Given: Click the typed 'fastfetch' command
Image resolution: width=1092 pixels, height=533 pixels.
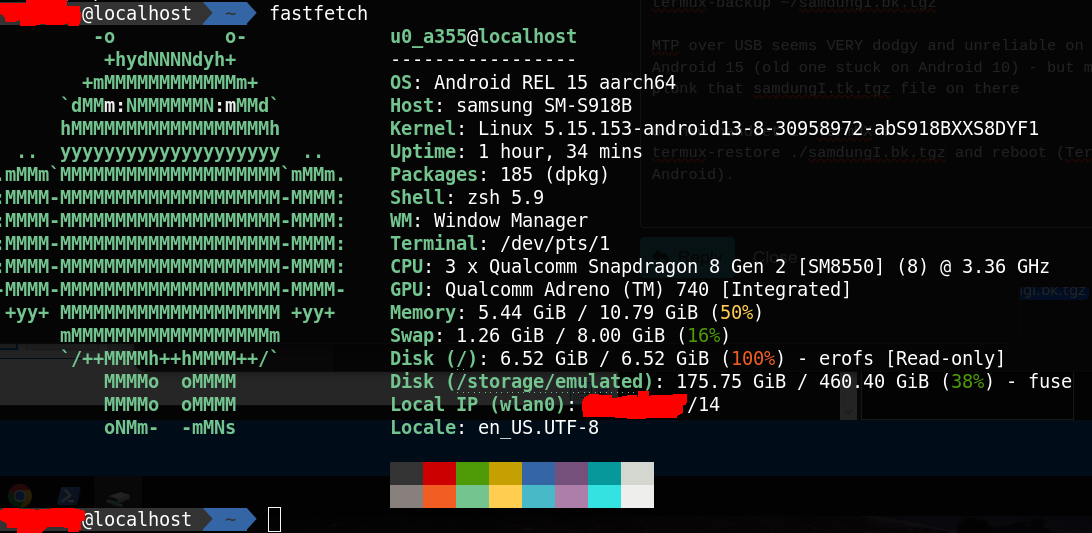Looking at the screenshot, I should 318,13.
